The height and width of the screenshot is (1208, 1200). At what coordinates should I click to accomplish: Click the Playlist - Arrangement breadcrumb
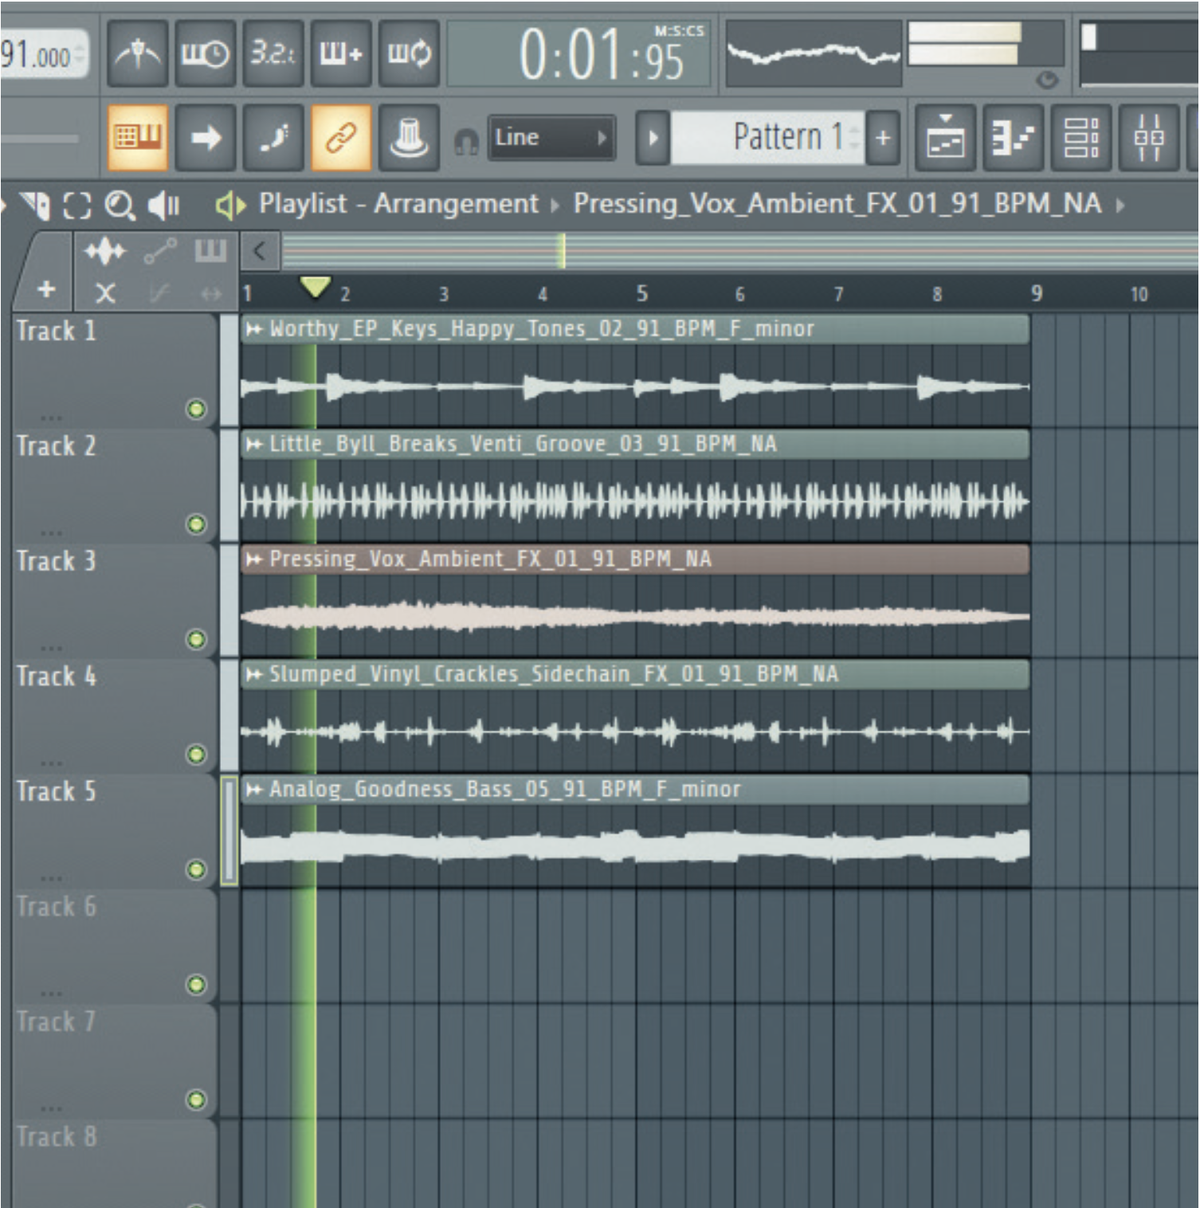(398, 204)
